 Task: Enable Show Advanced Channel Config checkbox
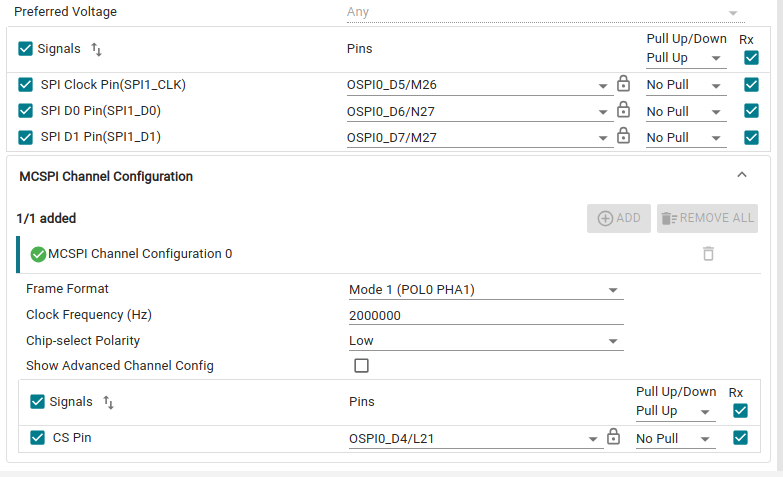(x=362, y=366)
